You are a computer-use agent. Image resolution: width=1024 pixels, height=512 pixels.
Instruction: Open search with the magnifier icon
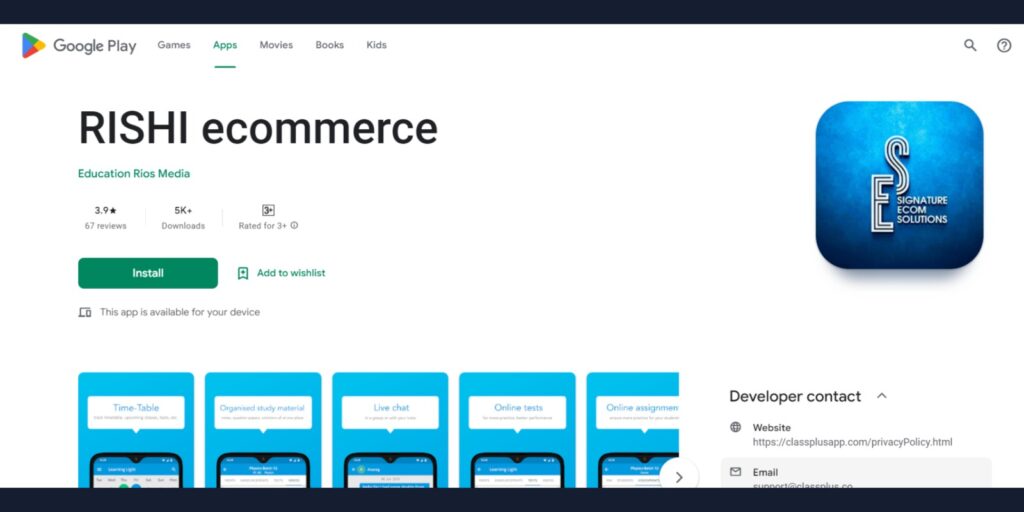tap(970, 45)
